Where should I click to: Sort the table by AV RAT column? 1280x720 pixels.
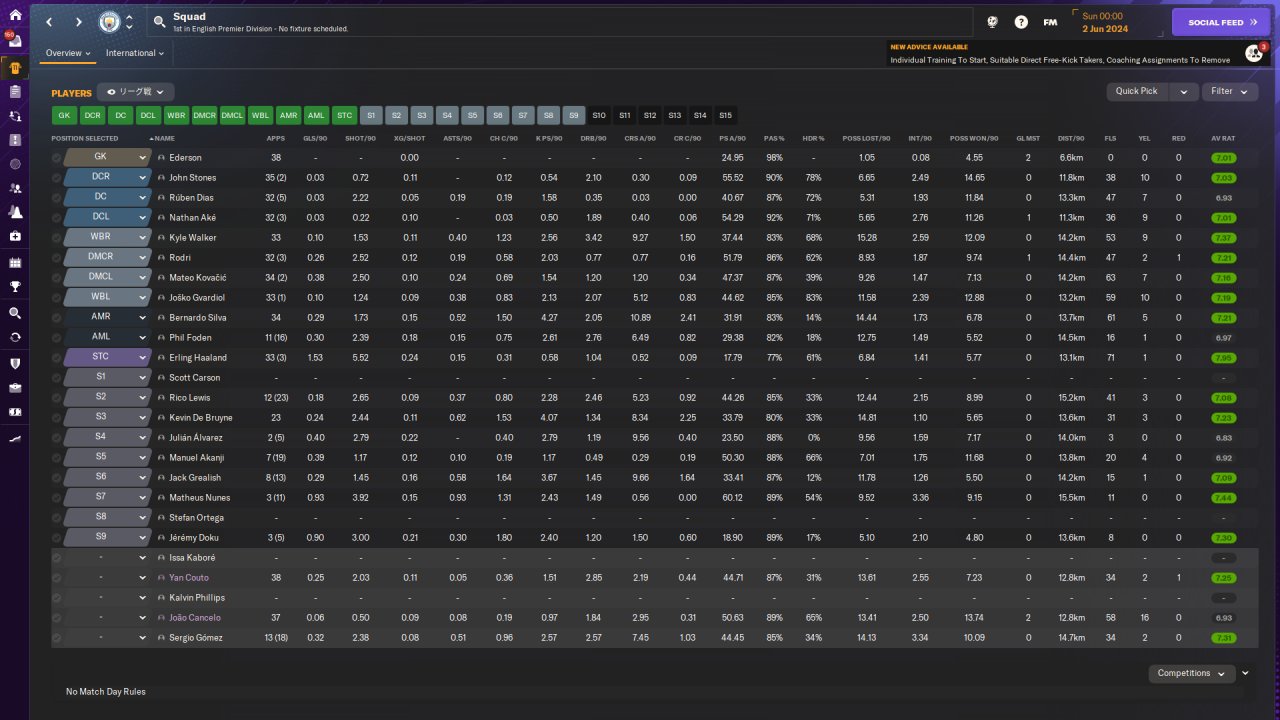click(1223, 138)
